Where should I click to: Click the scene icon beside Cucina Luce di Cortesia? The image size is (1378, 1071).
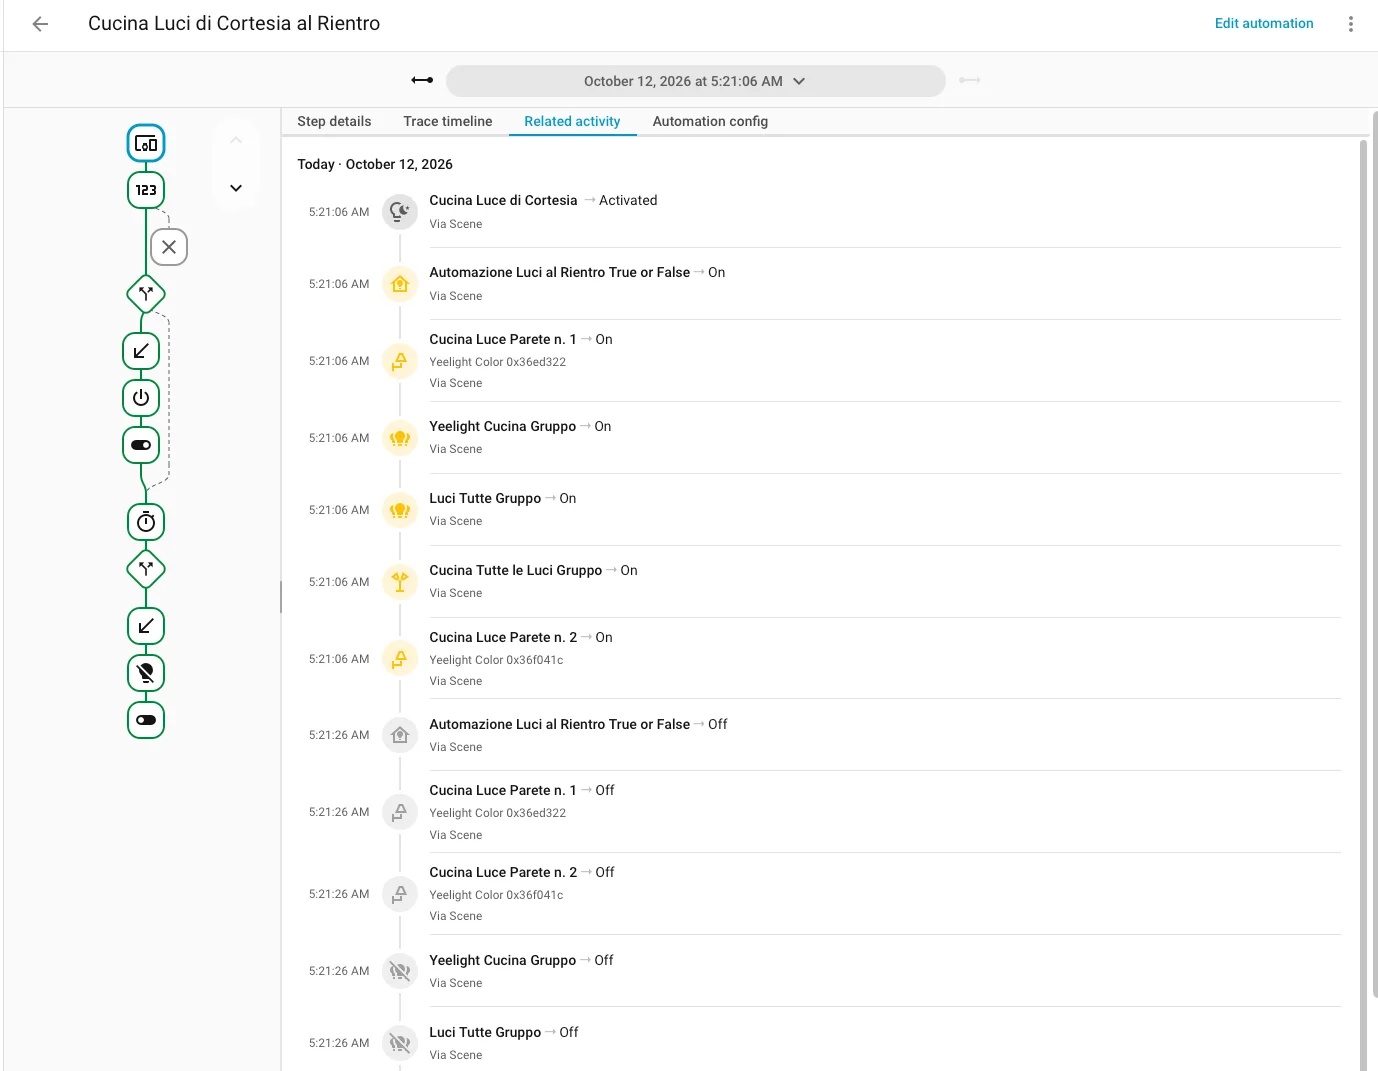coord(400,212)
